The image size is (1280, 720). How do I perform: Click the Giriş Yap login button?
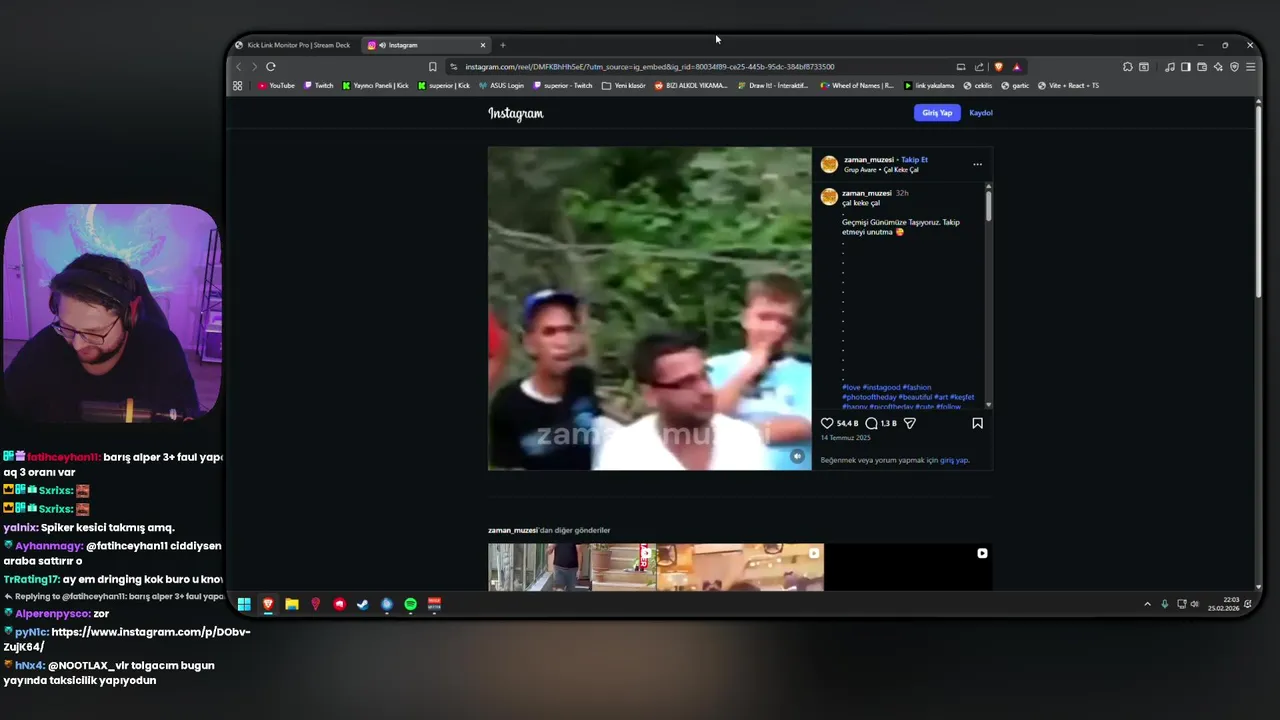(937, 113)
